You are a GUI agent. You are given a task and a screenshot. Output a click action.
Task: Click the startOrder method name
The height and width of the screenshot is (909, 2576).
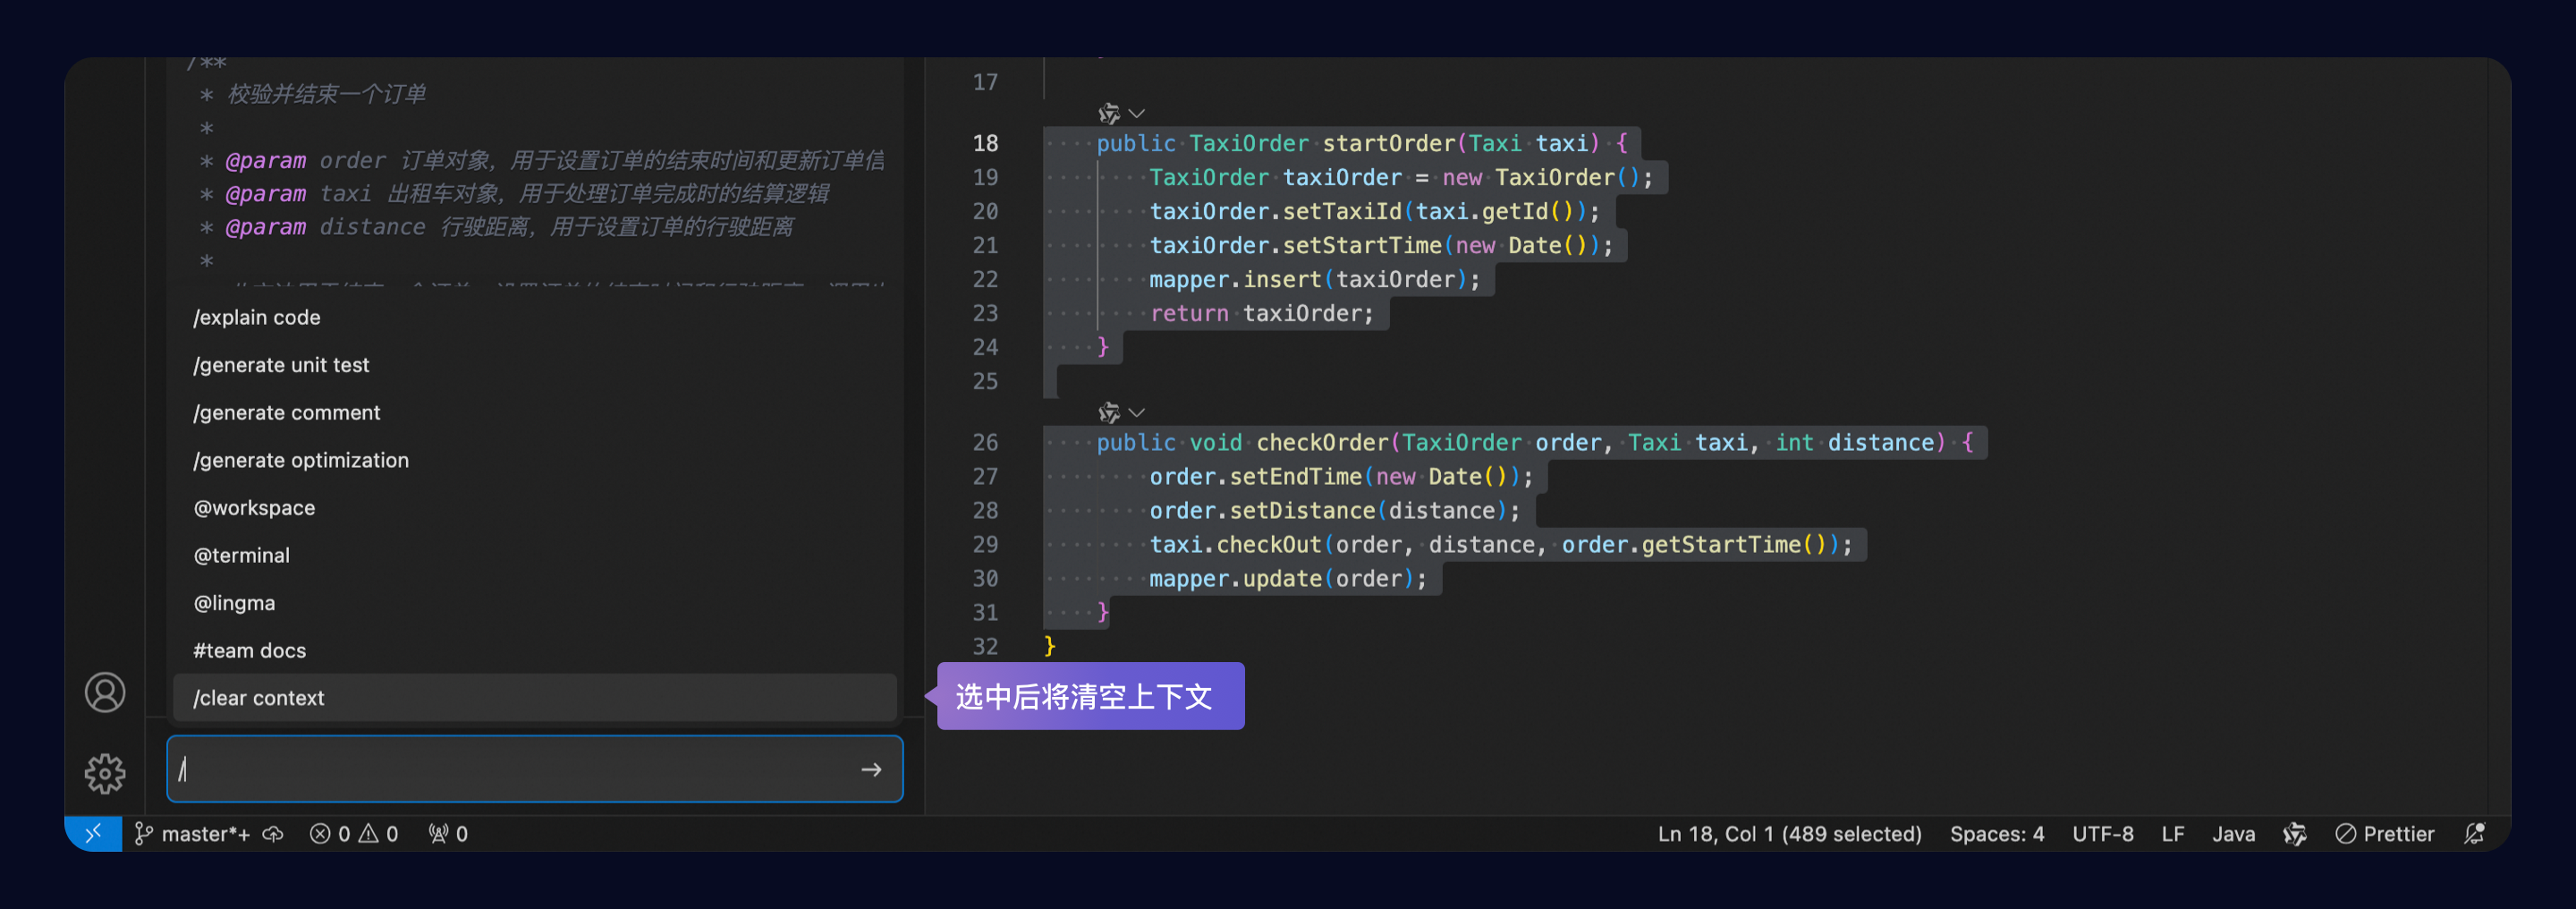coord(1388,143)
